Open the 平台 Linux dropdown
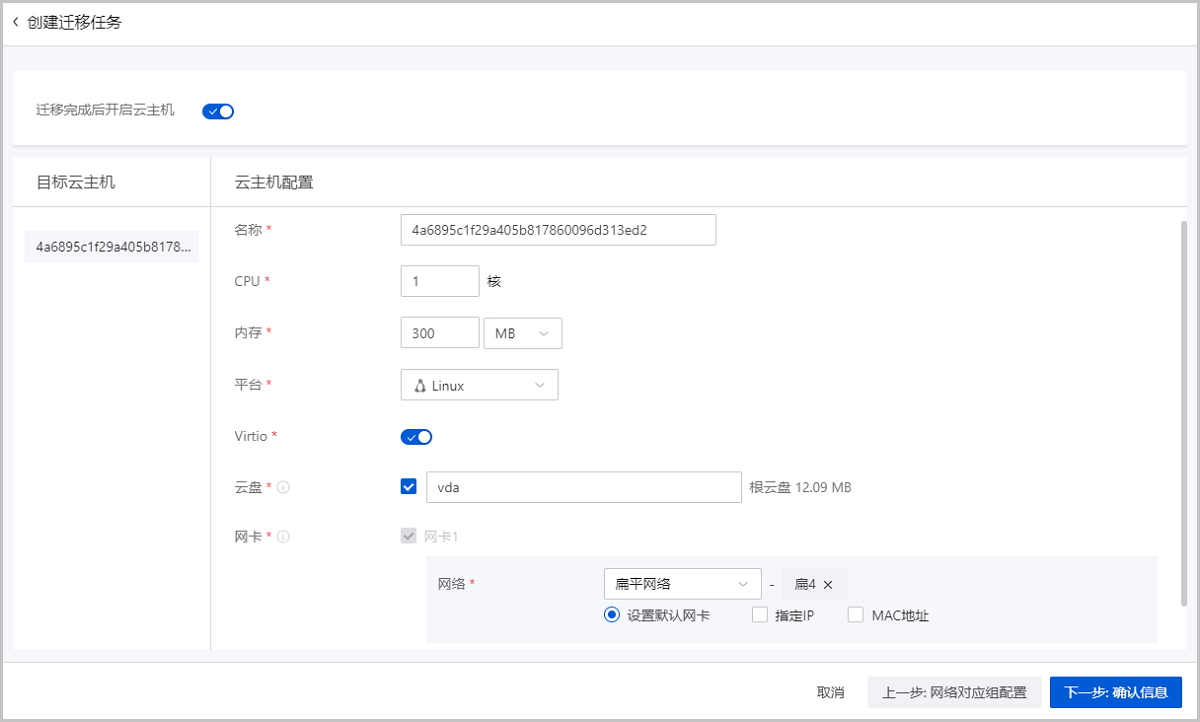Screen dimensions: 1200x722 coord(479,385)
